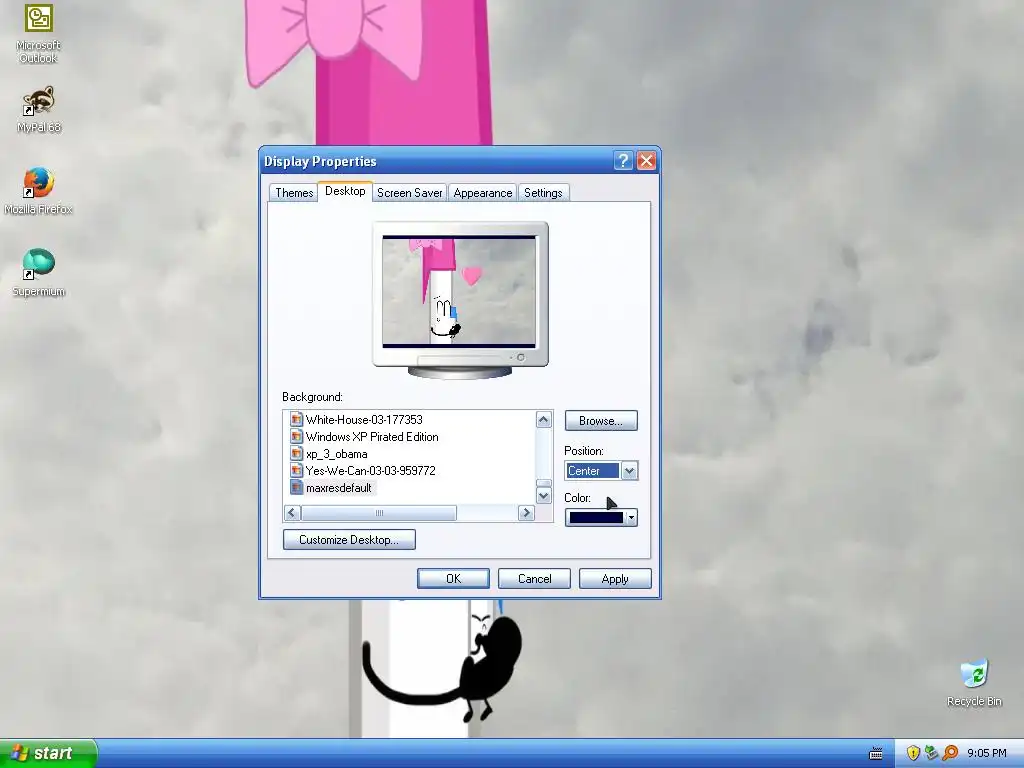Open the Position dropdown showing Center
1024x768 pixels.
(x=629, y=471)
